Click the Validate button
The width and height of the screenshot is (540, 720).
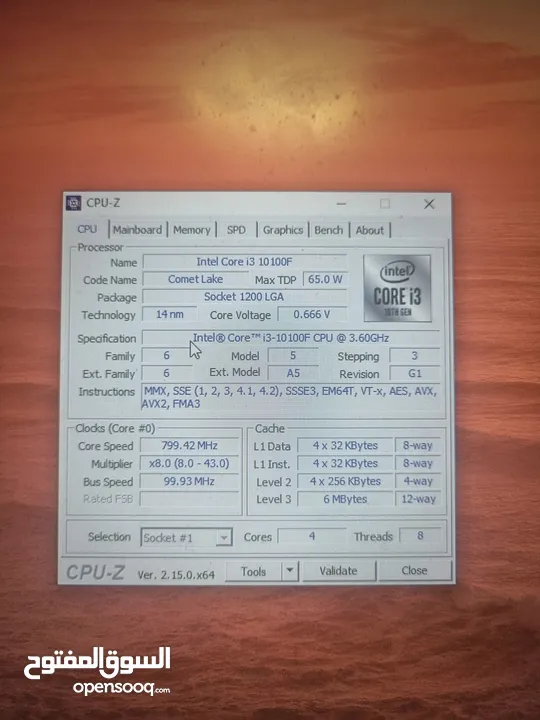point(338,571)
